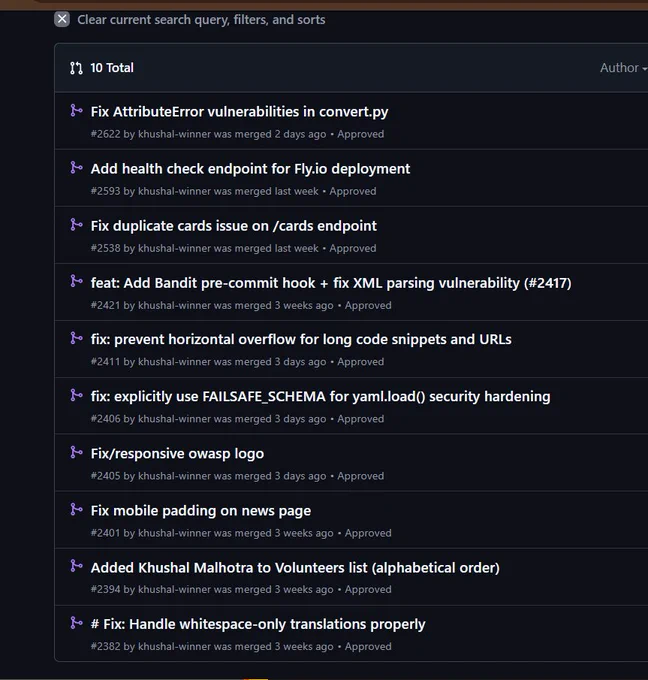Click the clear search query X icon
The width and height of the screenshot is (648, 680).
point(62,19)
